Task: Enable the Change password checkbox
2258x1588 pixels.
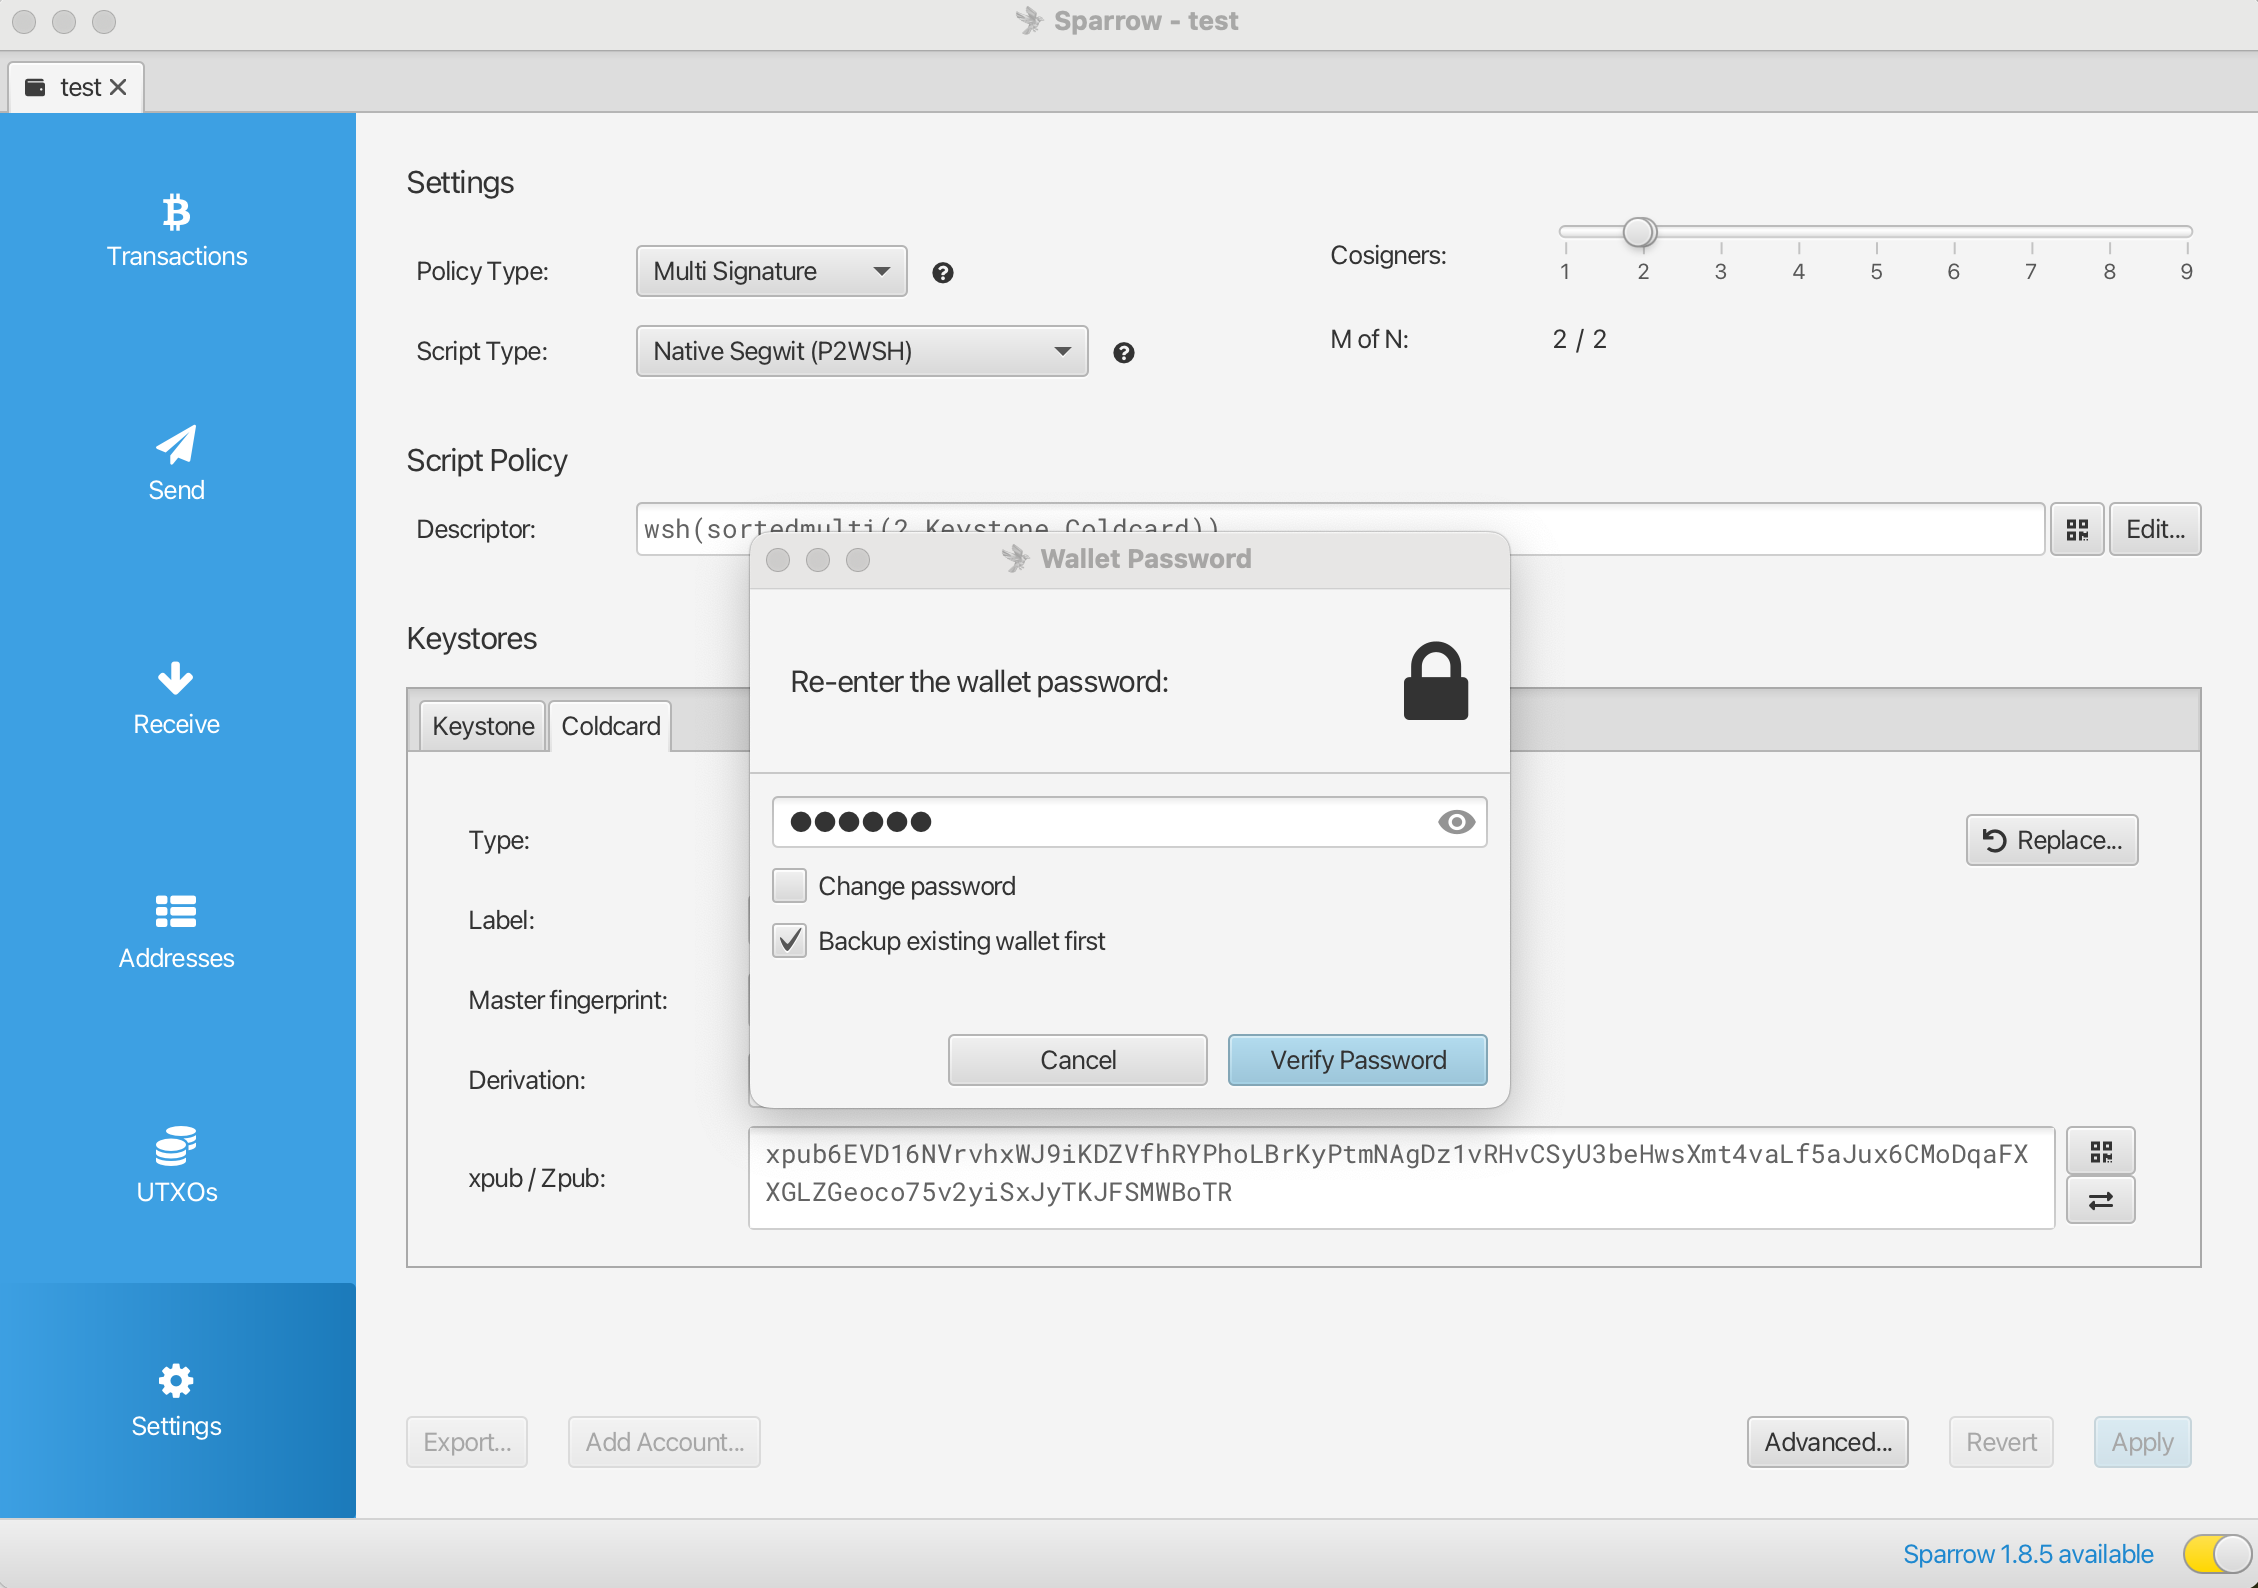Action: [x=790, y=886]
